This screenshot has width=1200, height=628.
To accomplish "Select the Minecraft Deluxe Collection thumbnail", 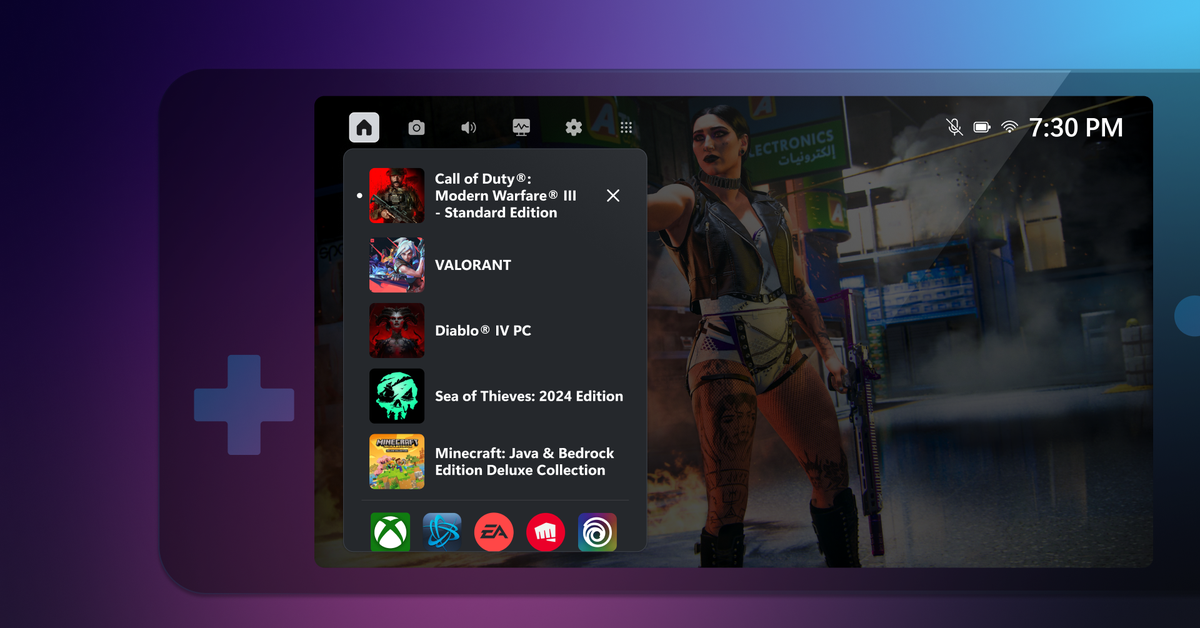I will tap(397, 461).
